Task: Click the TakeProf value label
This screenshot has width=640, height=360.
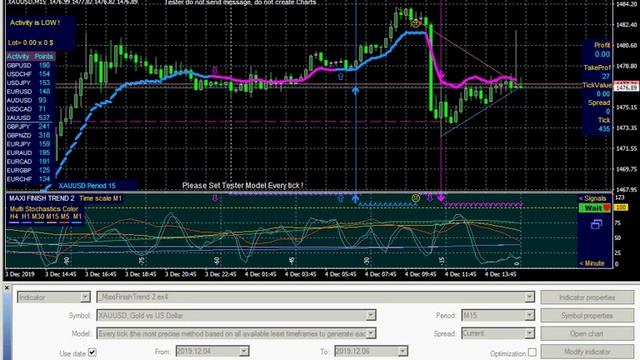Action: coord(597,67)
